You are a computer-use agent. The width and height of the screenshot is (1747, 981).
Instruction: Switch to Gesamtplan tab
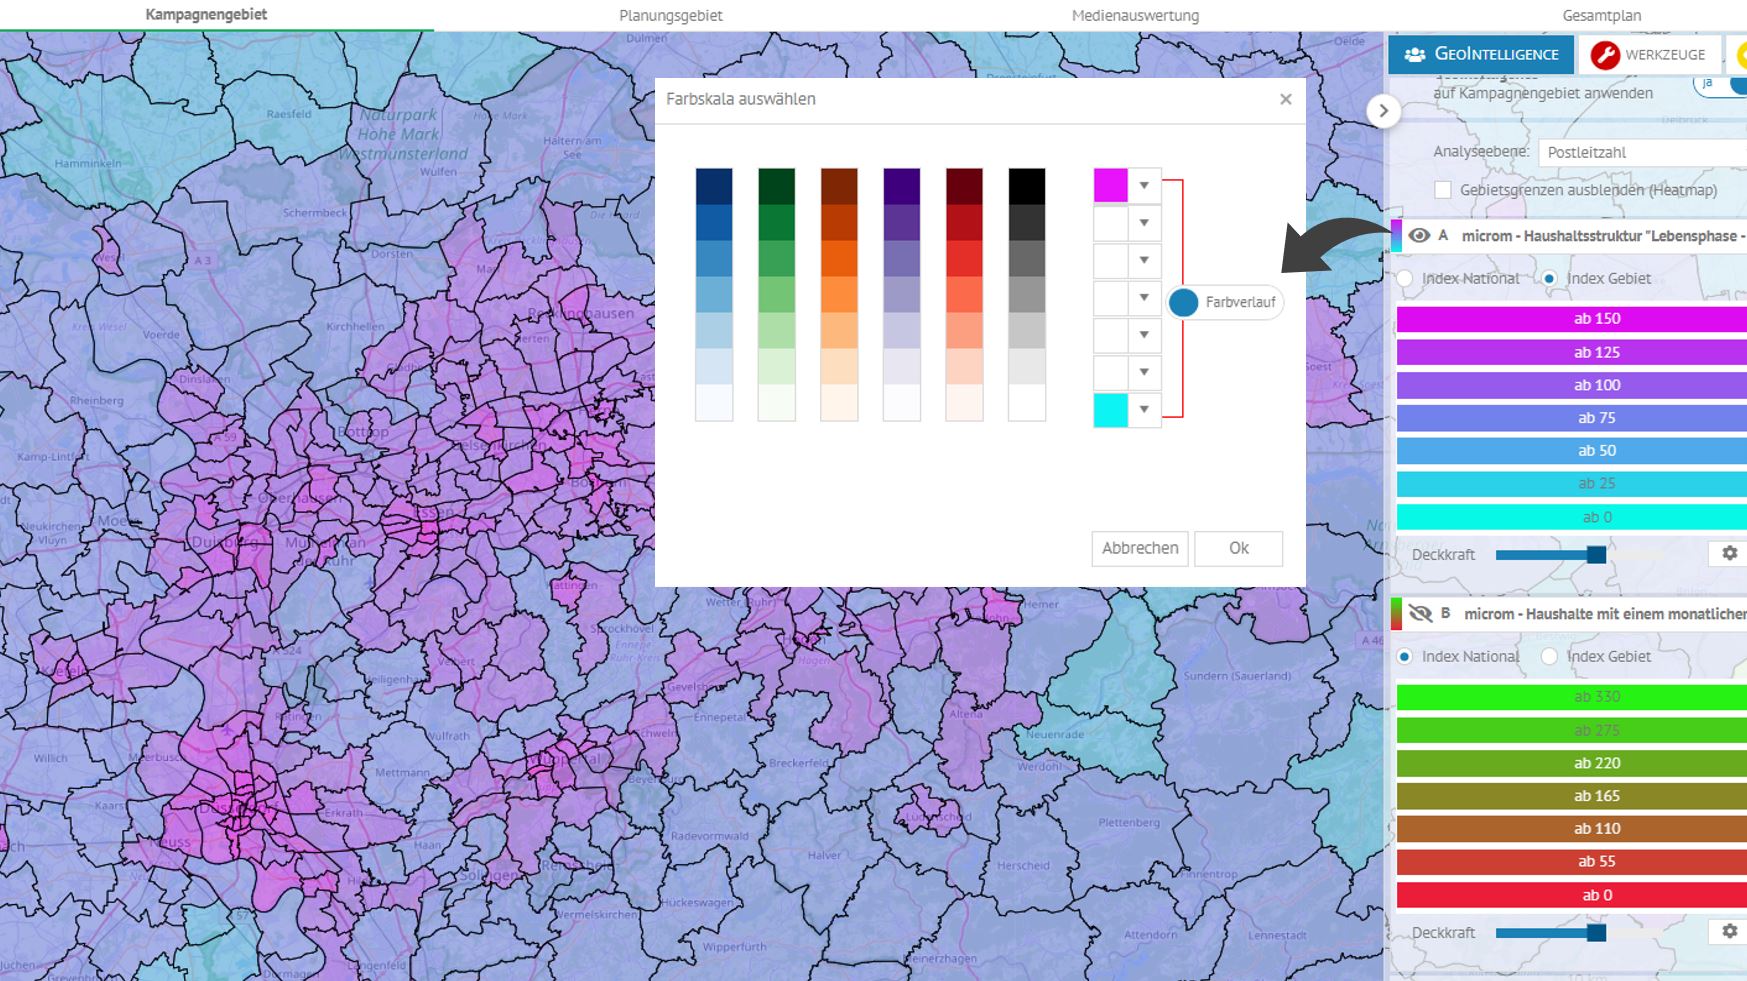point(1602,15)
